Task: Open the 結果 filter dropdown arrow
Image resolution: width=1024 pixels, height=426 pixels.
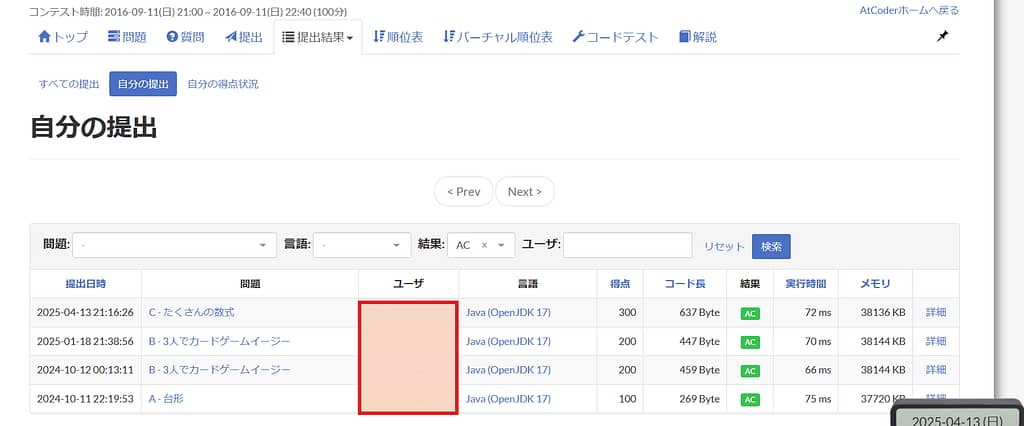Action: click(x=502, y=245)
